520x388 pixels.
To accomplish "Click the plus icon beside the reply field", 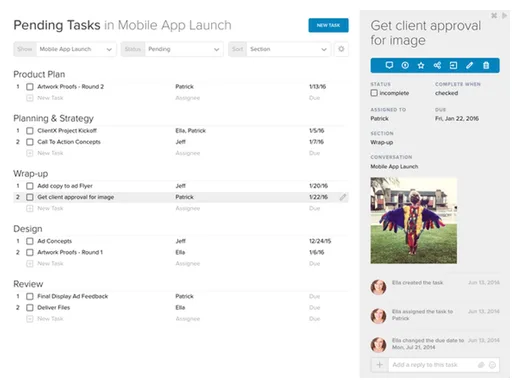I will 380,365.
